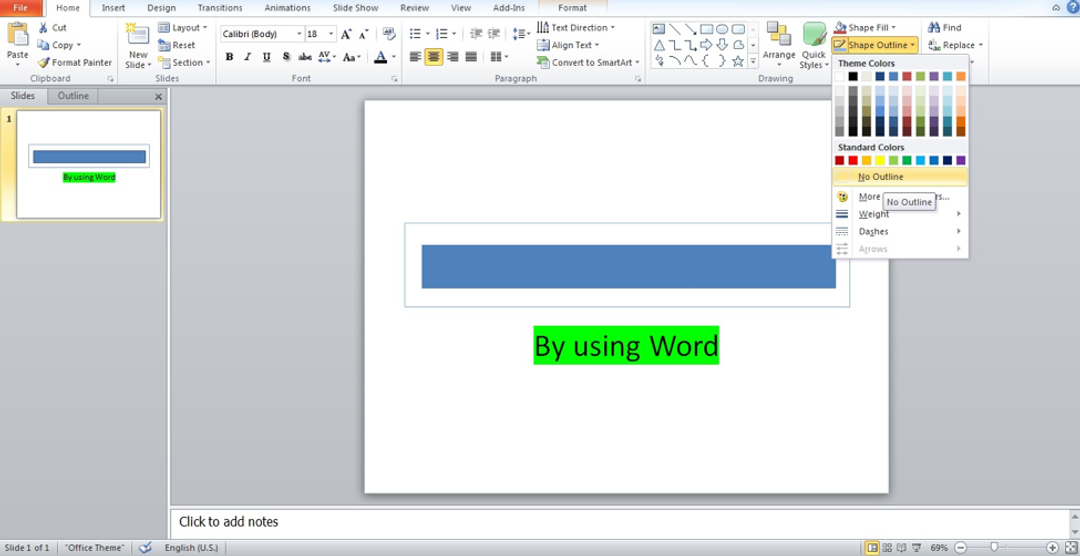This screenshot has height=556, width=1080.
Task: Click the spell check status icon
Action: coord(145,548)
